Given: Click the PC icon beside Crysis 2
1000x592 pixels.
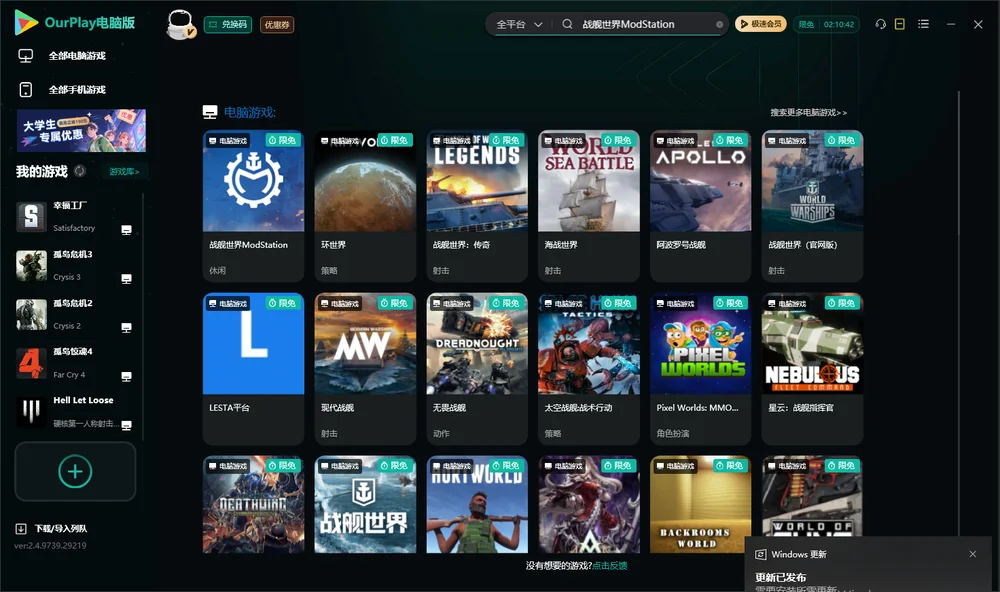Looking at the screenshot, I should point(126,327).
